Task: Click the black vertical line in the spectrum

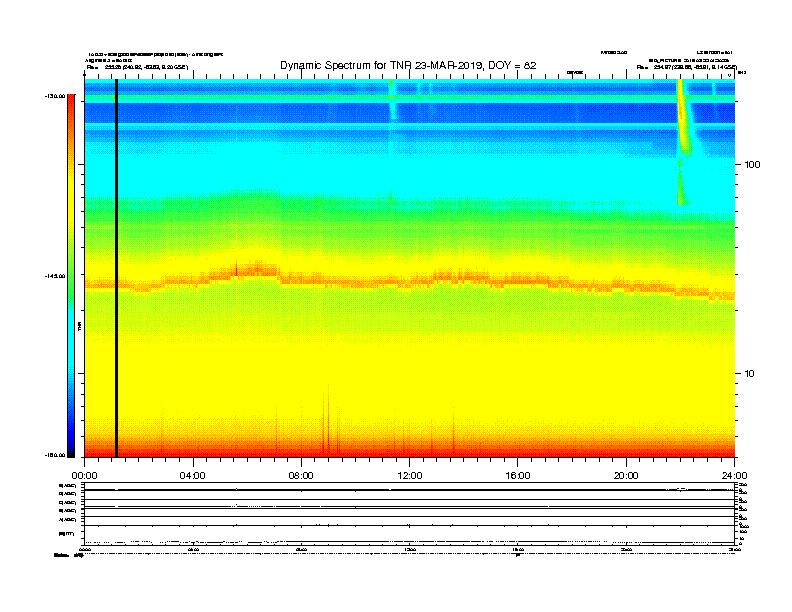Action: 116,268
